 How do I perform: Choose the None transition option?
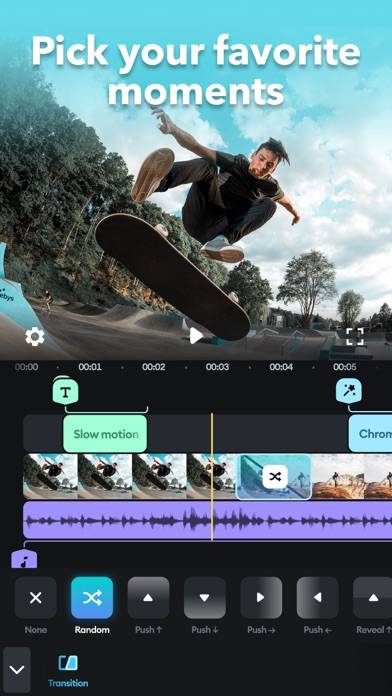pos(36,597)
